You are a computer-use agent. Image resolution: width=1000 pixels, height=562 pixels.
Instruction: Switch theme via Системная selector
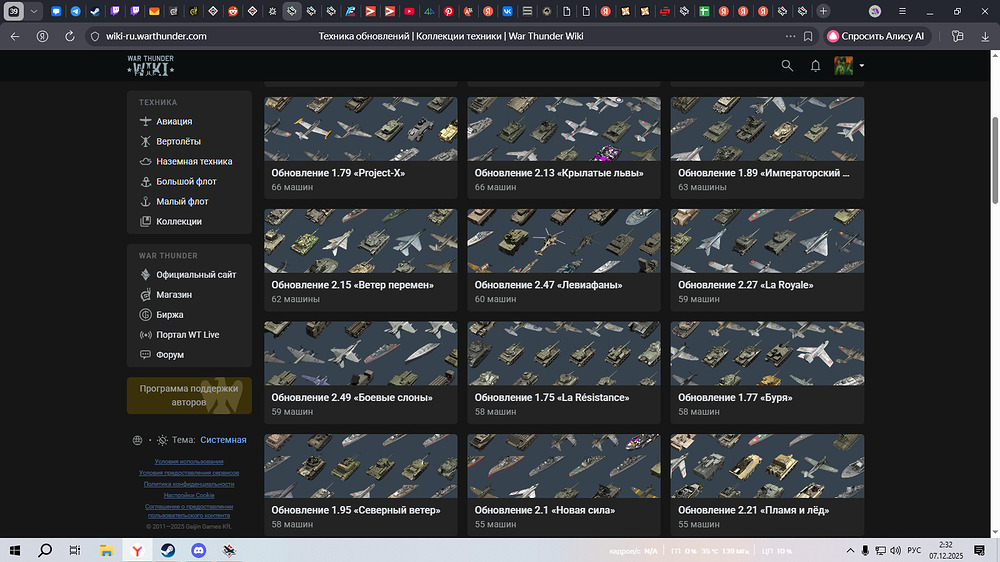[222, 440]
